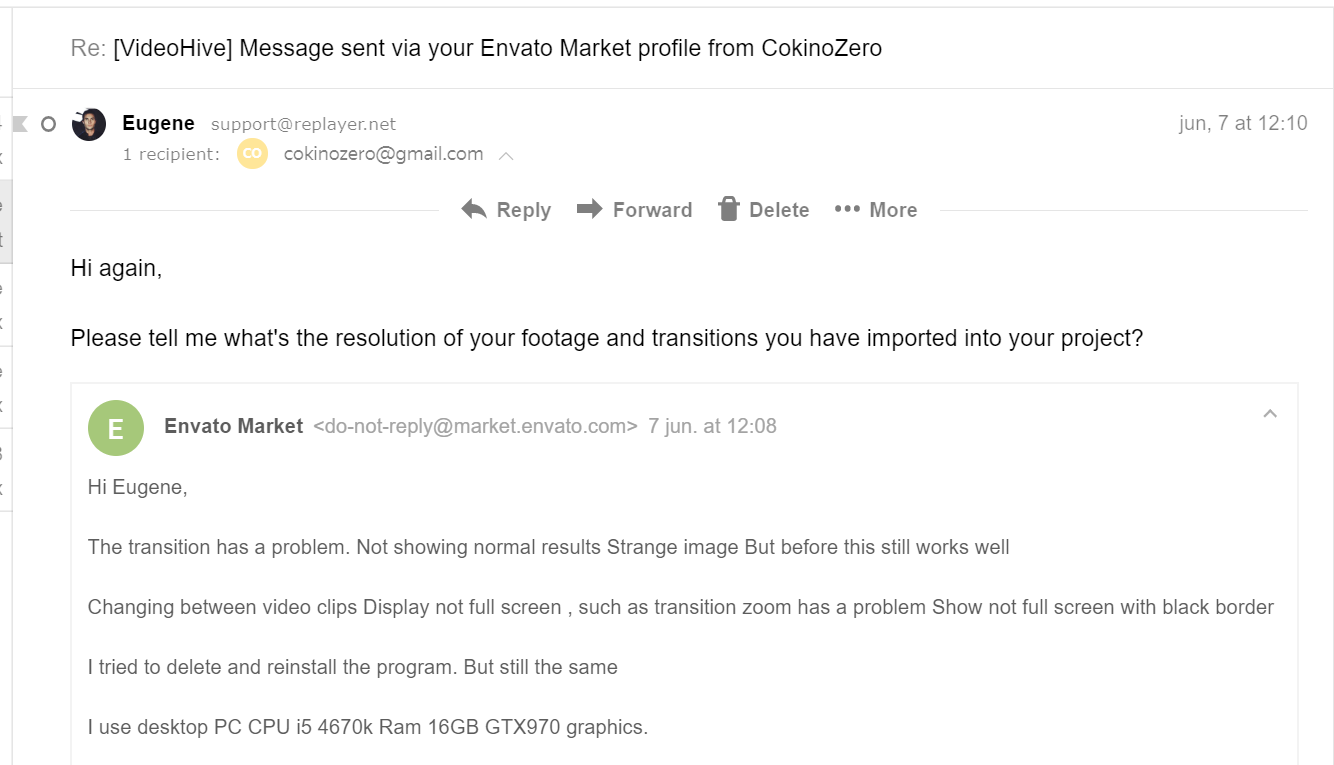This screenshot has height=765, width=1334.
Task: Click the Envato Market sender name
Action: coord(233,426)
